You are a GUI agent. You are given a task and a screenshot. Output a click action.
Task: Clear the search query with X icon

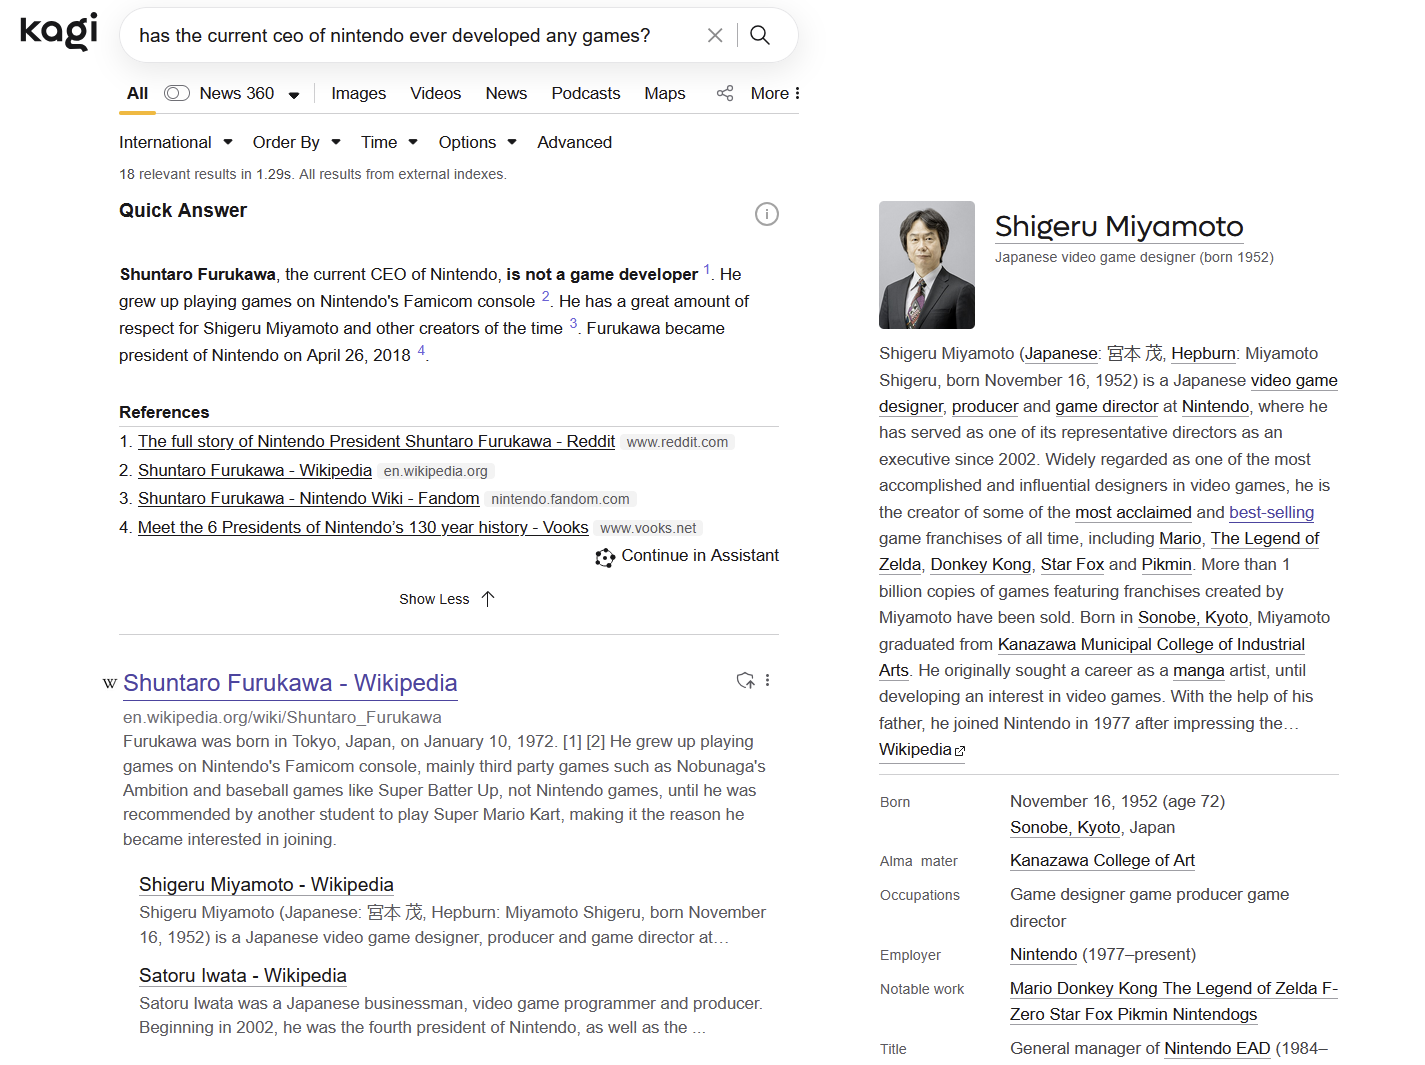[715, 36]
